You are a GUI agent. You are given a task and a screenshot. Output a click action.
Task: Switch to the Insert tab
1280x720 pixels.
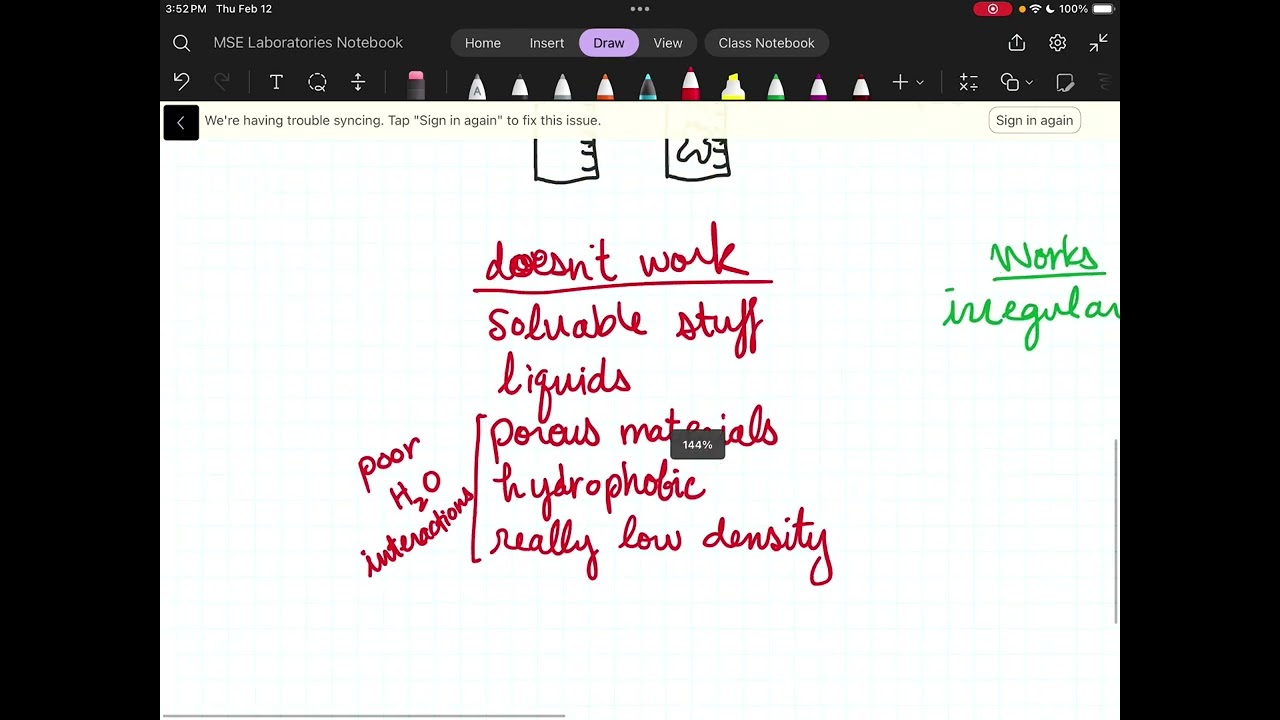click(x=547, y=43)
